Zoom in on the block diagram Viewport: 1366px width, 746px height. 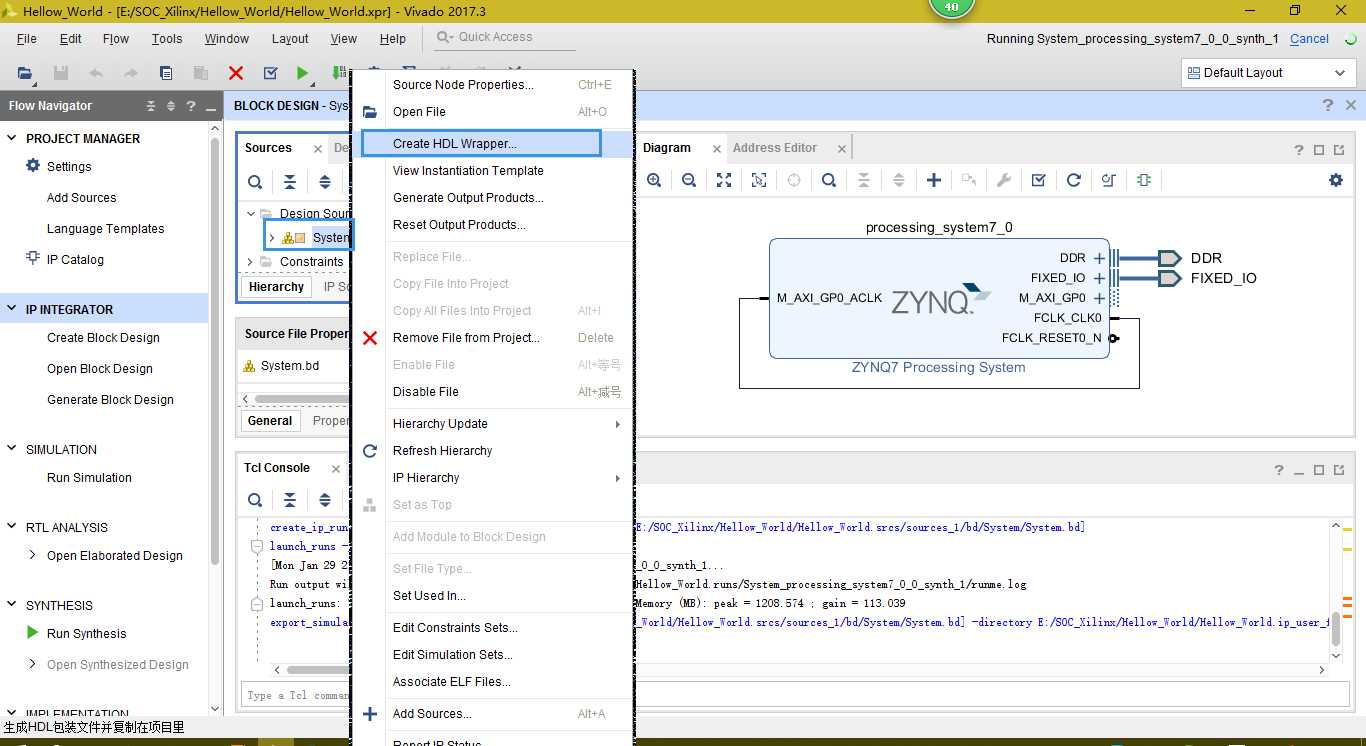pos(654,180)
